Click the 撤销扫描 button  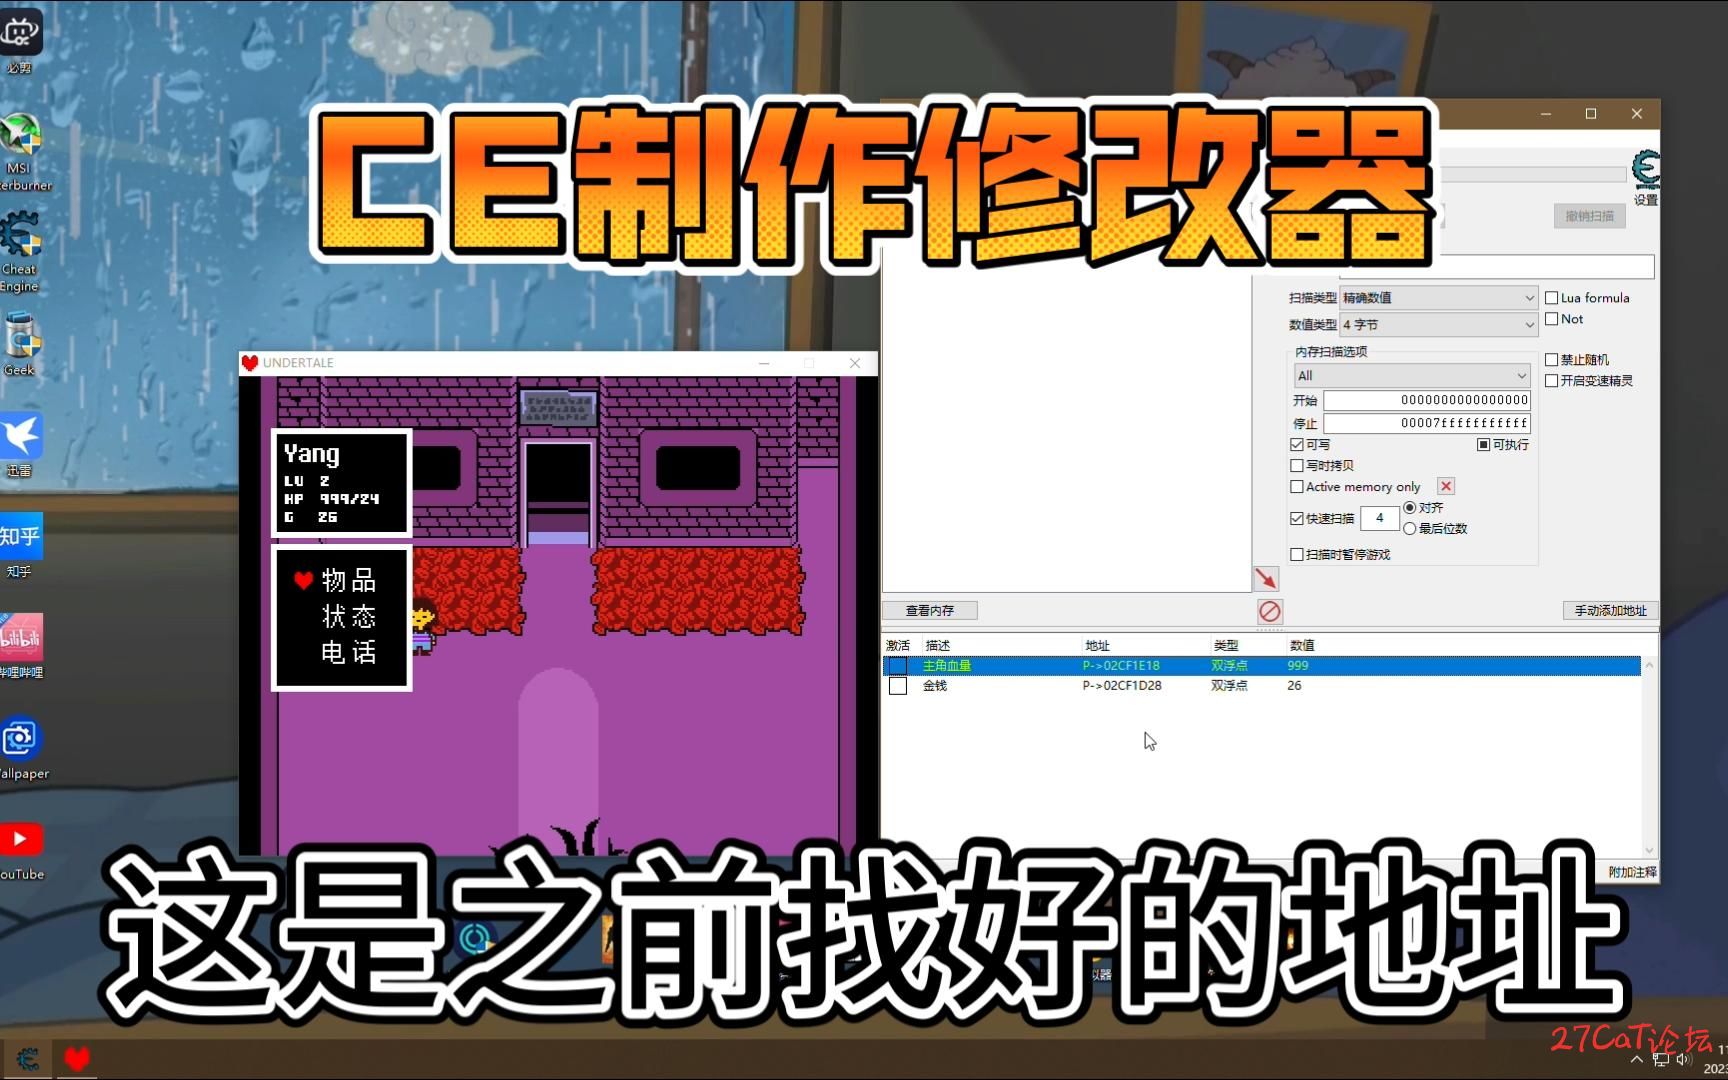[1590, 216]
